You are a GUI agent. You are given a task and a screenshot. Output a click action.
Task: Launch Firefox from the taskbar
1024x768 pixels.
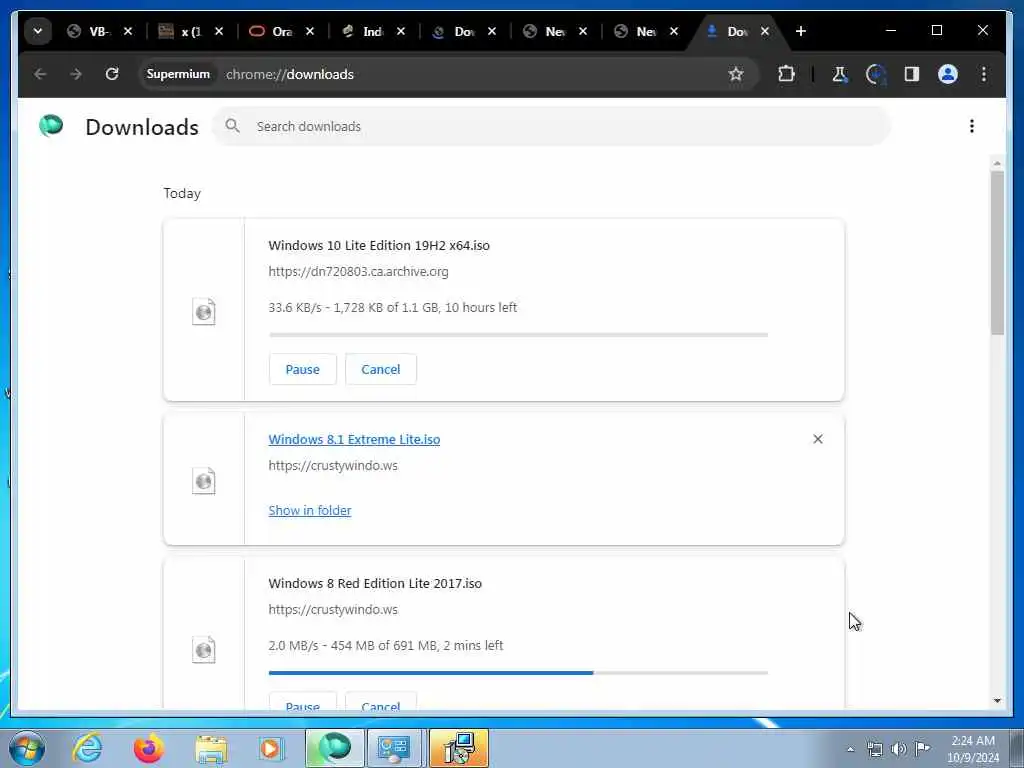point(149,748)
